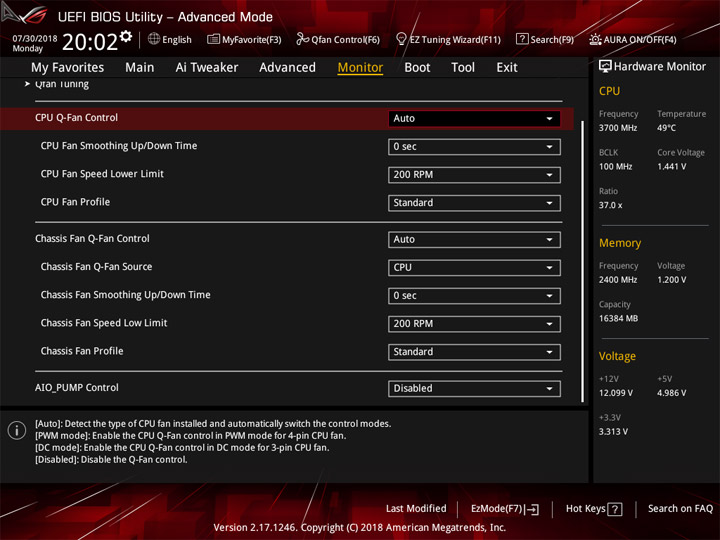
Task: Open Chassis Fan Speed Low Limit dropdown
Action: [474, 324]
